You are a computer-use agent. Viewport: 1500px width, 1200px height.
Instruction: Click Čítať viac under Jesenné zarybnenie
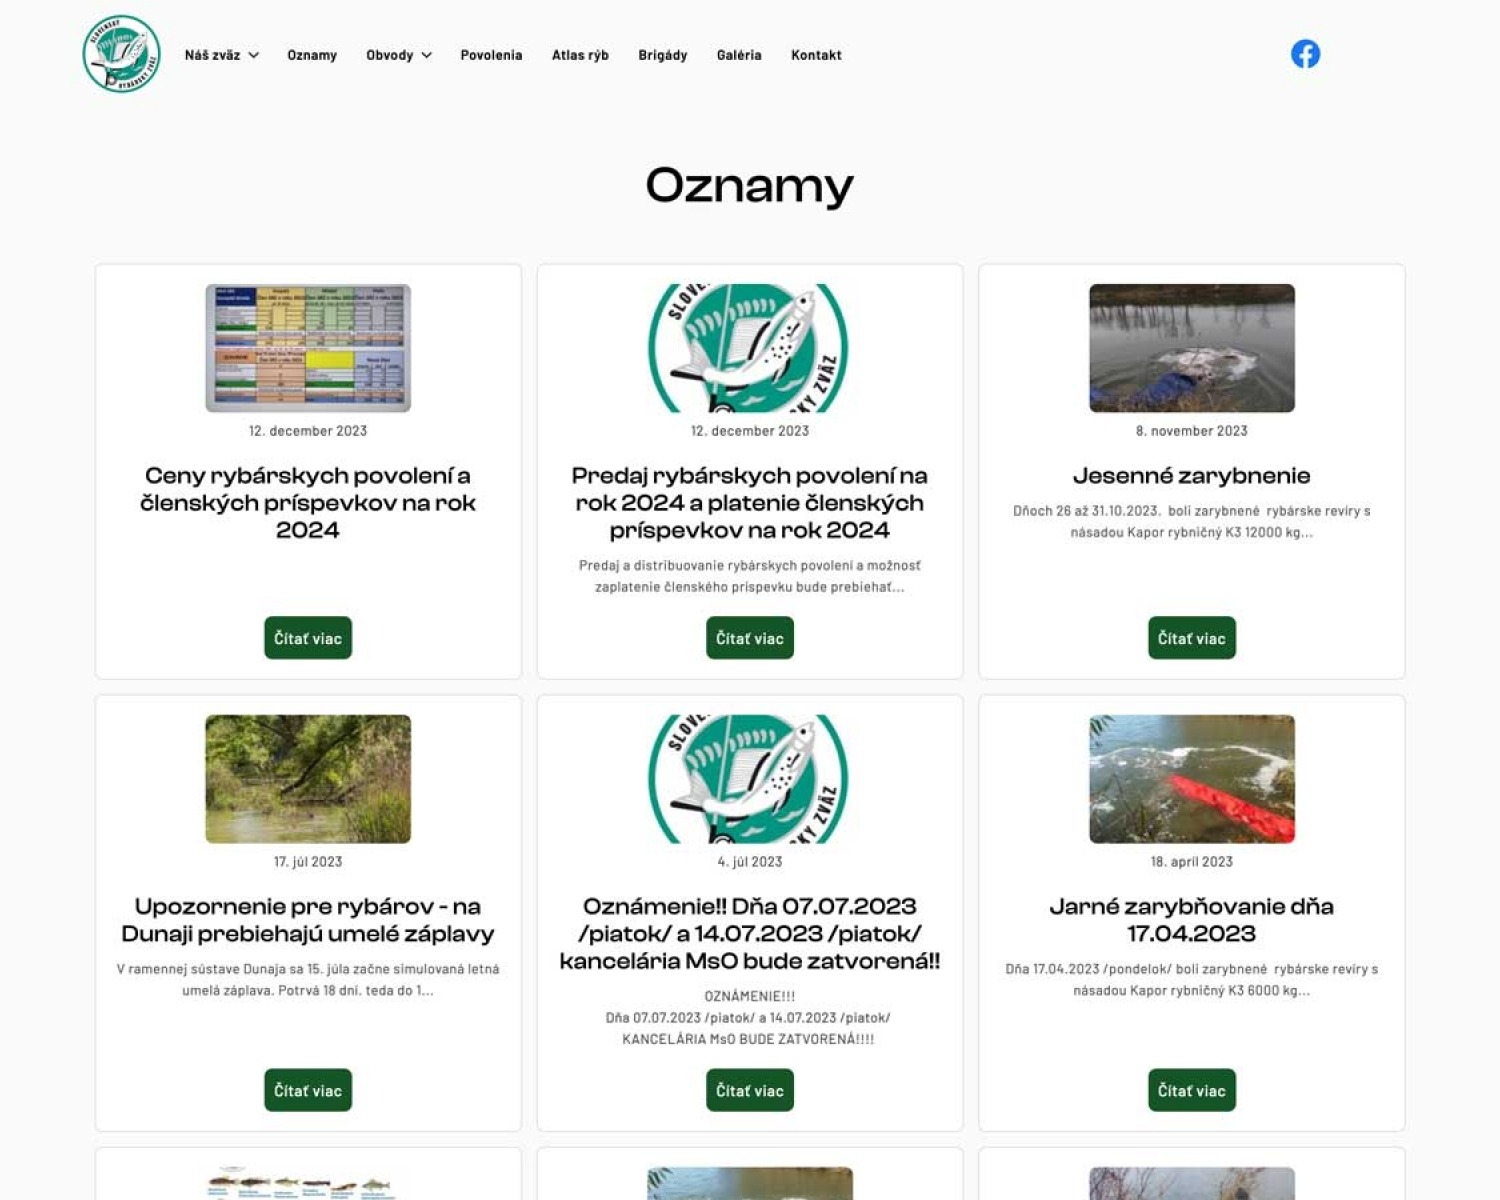point(1191,638)
